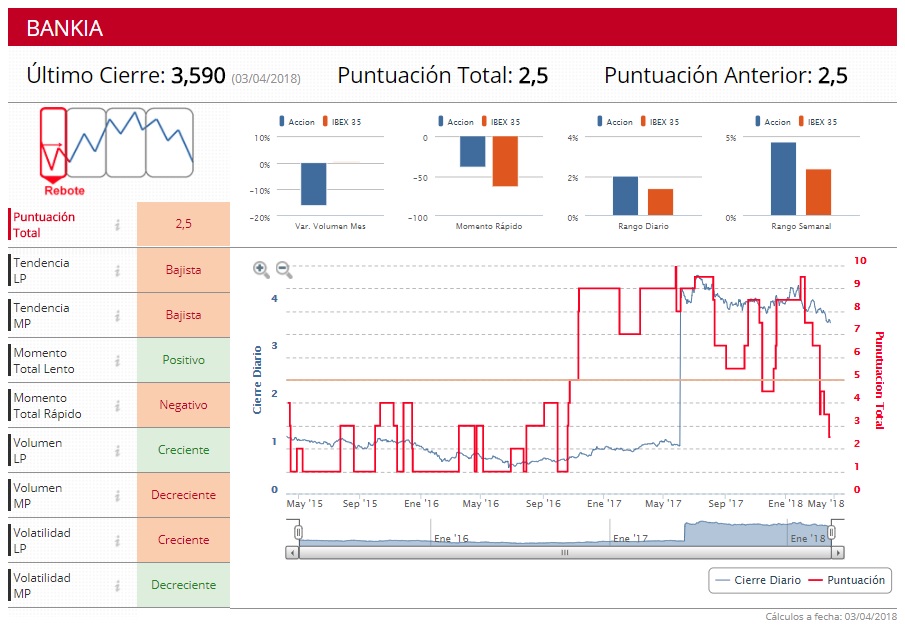The height and width of the screenshot is (629, 905).
Task: Select the Decreciente value for Volatilidad MP
Action: tap(184, 585)
